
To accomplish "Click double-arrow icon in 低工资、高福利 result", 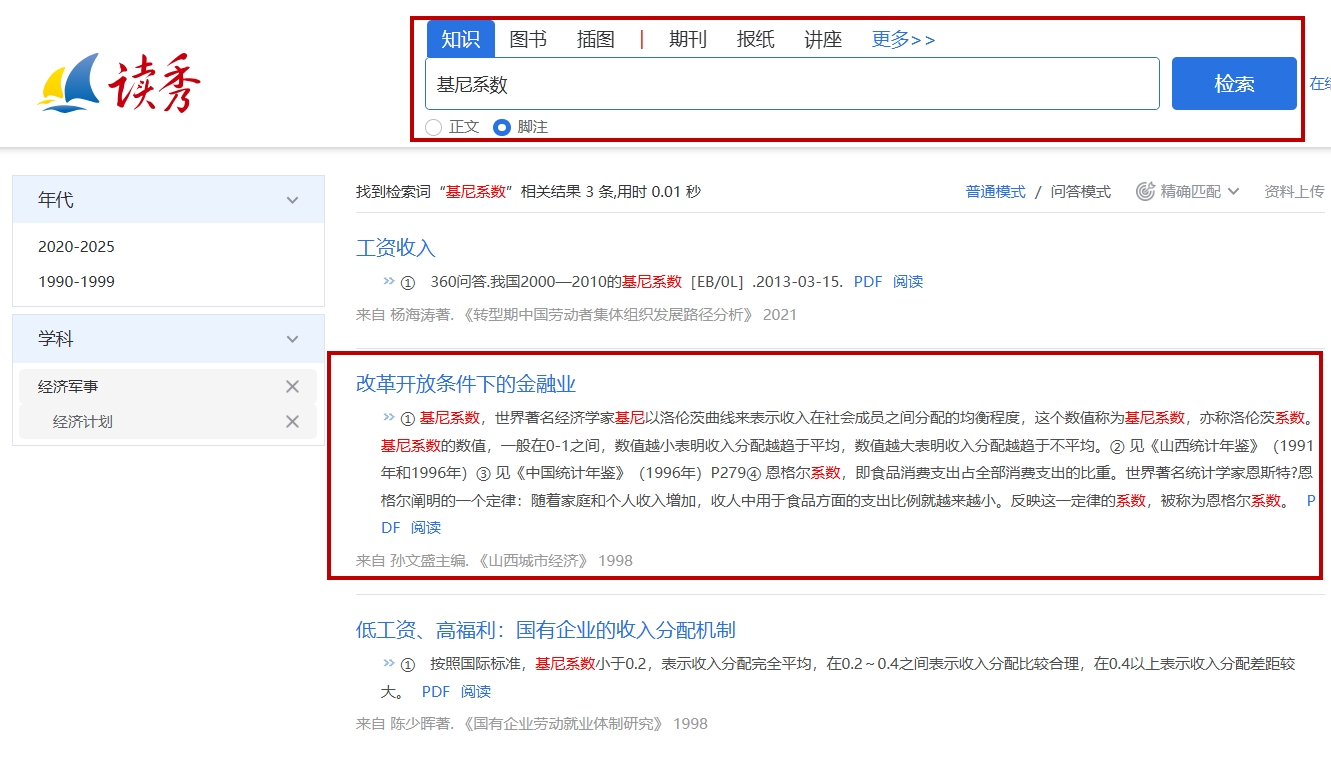I will (388, 663).
